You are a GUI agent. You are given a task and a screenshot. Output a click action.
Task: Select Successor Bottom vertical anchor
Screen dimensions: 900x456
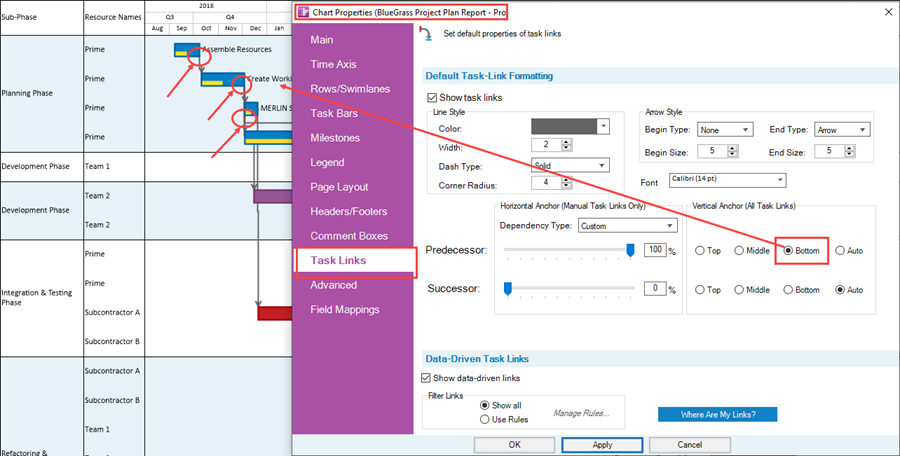[788, 290]
